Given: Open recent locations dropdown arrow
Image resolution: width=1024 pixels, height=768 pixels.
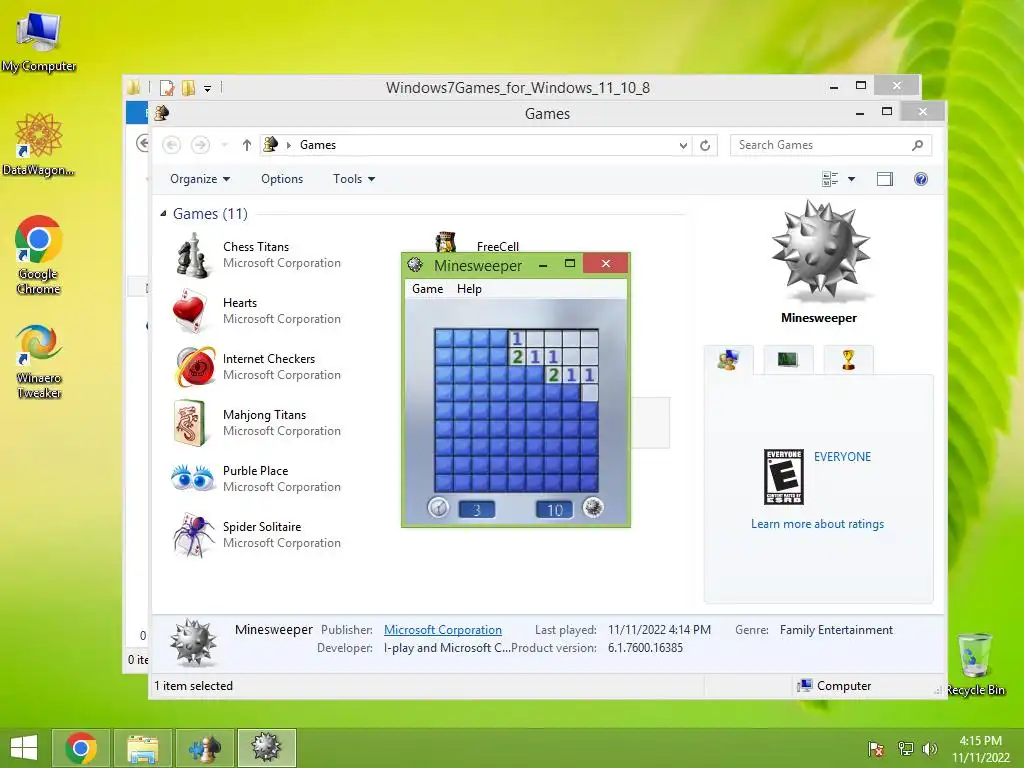Looking at the screenshot, I should pyautogui.click(x=225, y=145).
